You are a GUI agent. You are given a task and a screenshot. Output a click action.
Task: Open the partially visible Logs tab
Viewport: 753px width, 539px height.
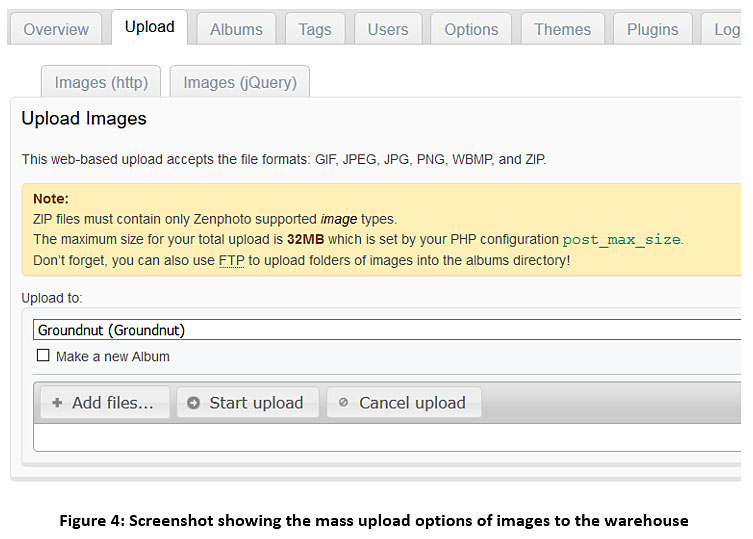coord(725,29)
